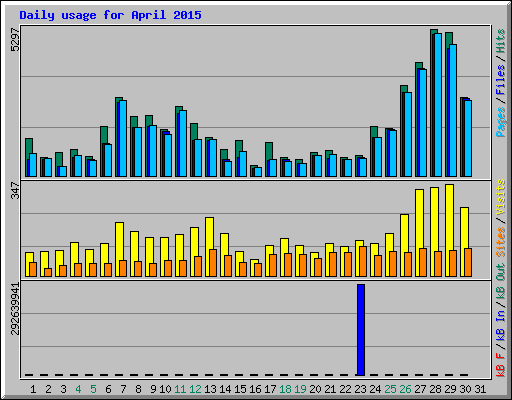This screenshot has width=512, height=400.
Task: Click the 'kB F / kB In / kB Out' legend
Action: click(x=500, y=320)
